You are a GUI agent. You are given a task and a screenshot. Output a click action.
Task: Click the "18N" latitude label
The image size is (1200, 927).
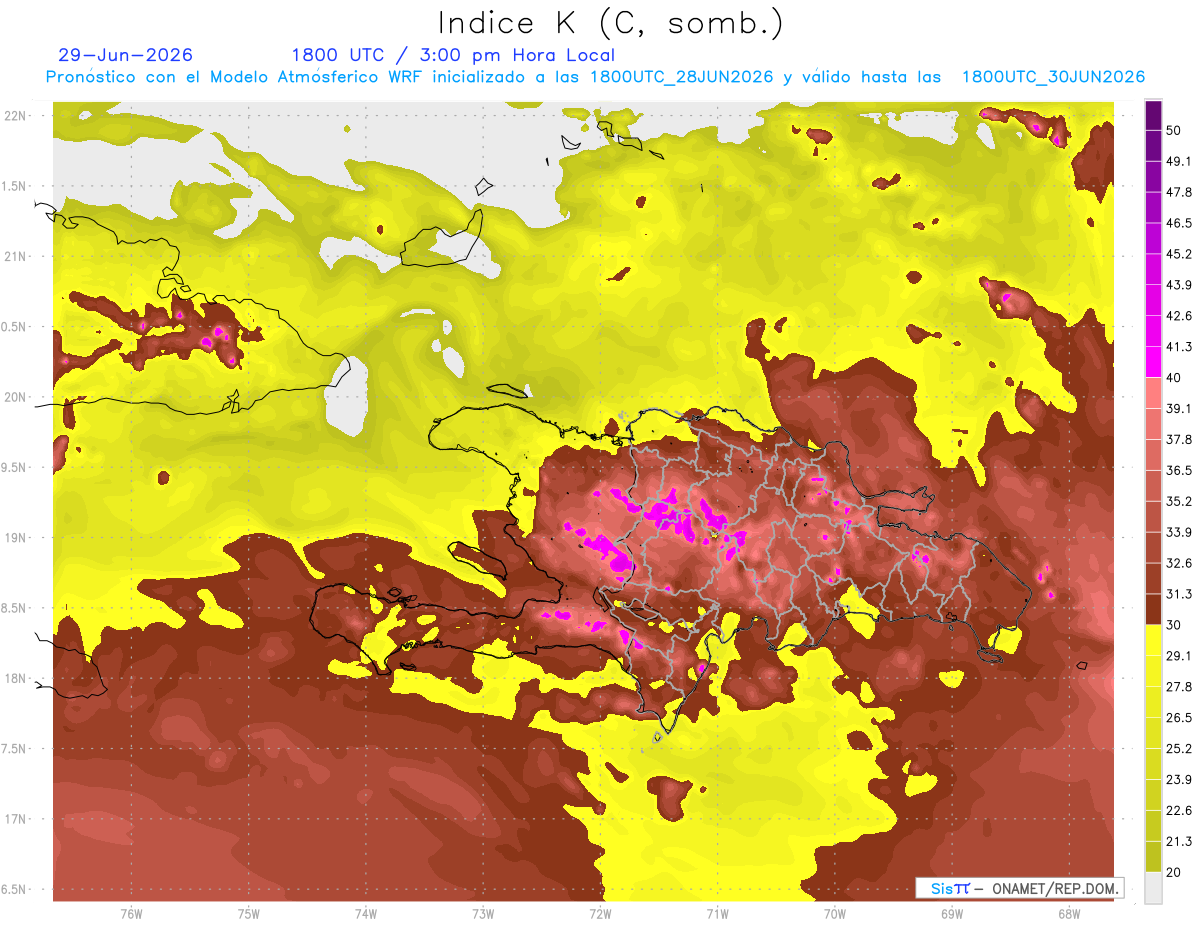point(15,679)
